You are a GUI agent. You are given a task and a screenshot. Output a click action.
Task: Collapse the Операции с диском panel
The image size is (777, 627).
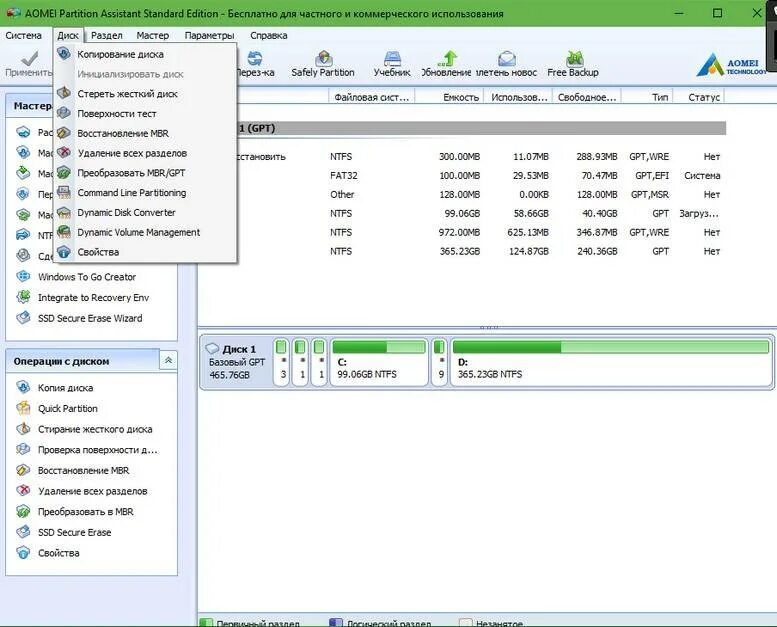[x=168, y=360]
